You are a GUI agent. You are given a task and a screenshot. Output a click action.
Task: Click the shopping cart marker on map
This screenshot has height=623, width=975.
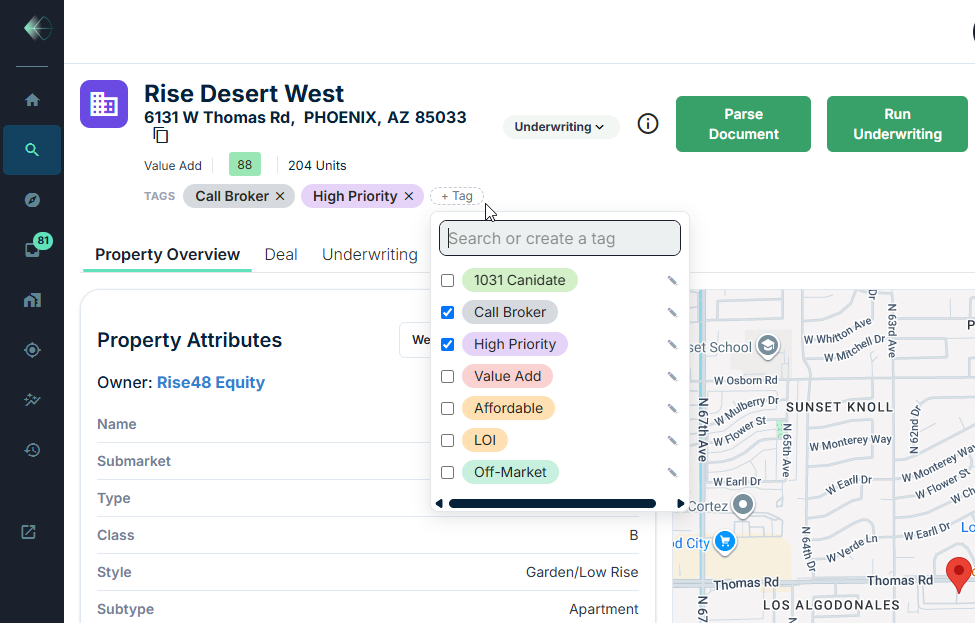pos(725,542)
